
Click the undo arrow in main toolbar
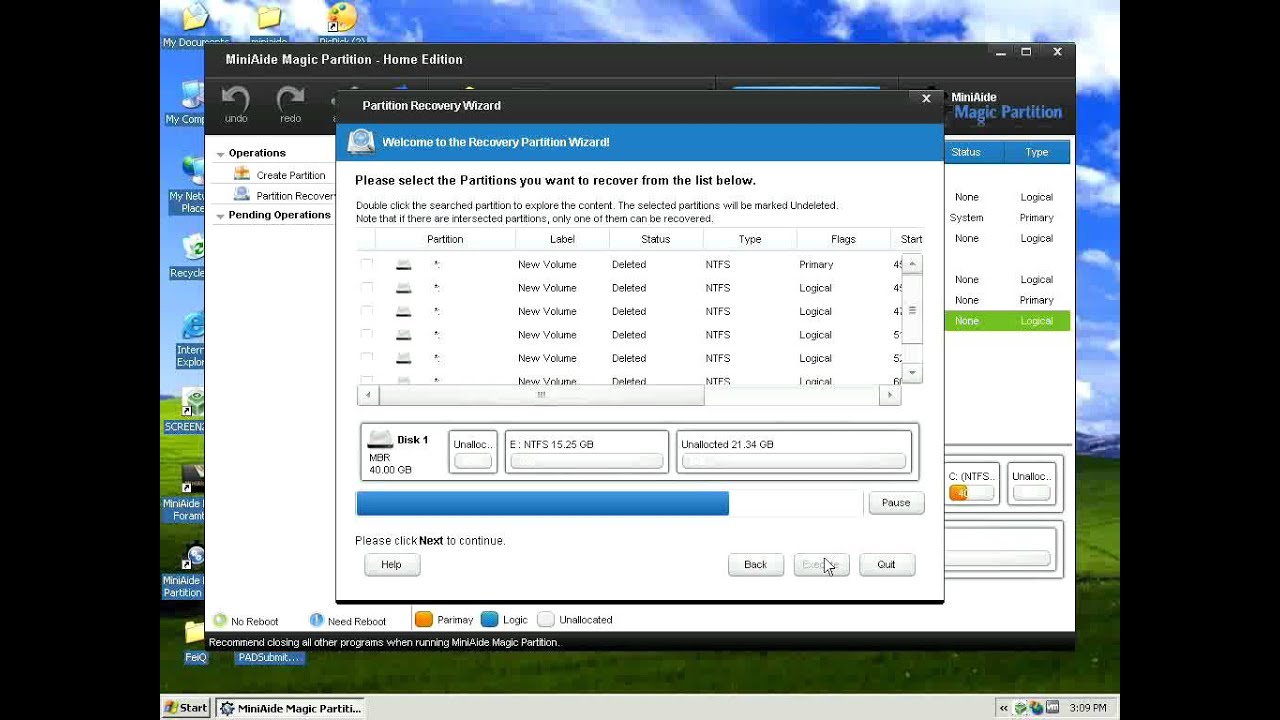236,98
